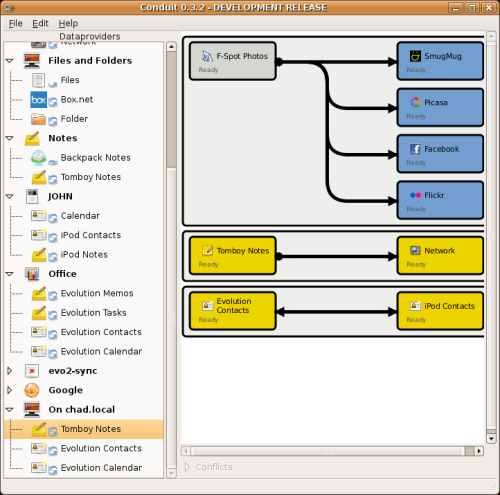
Task: Click the Google category globe icon
Action: (x=32, y=390)
